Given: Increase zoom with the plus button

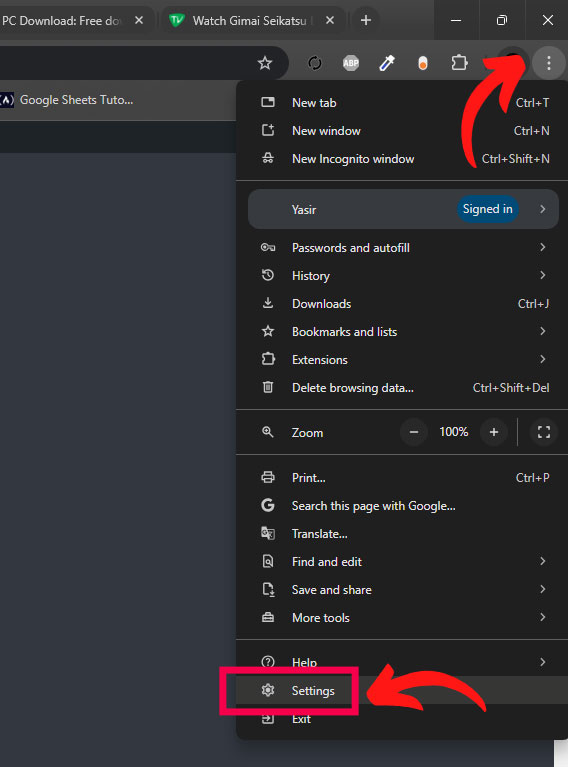Looking at the screenshot, I should click(494, 432).
